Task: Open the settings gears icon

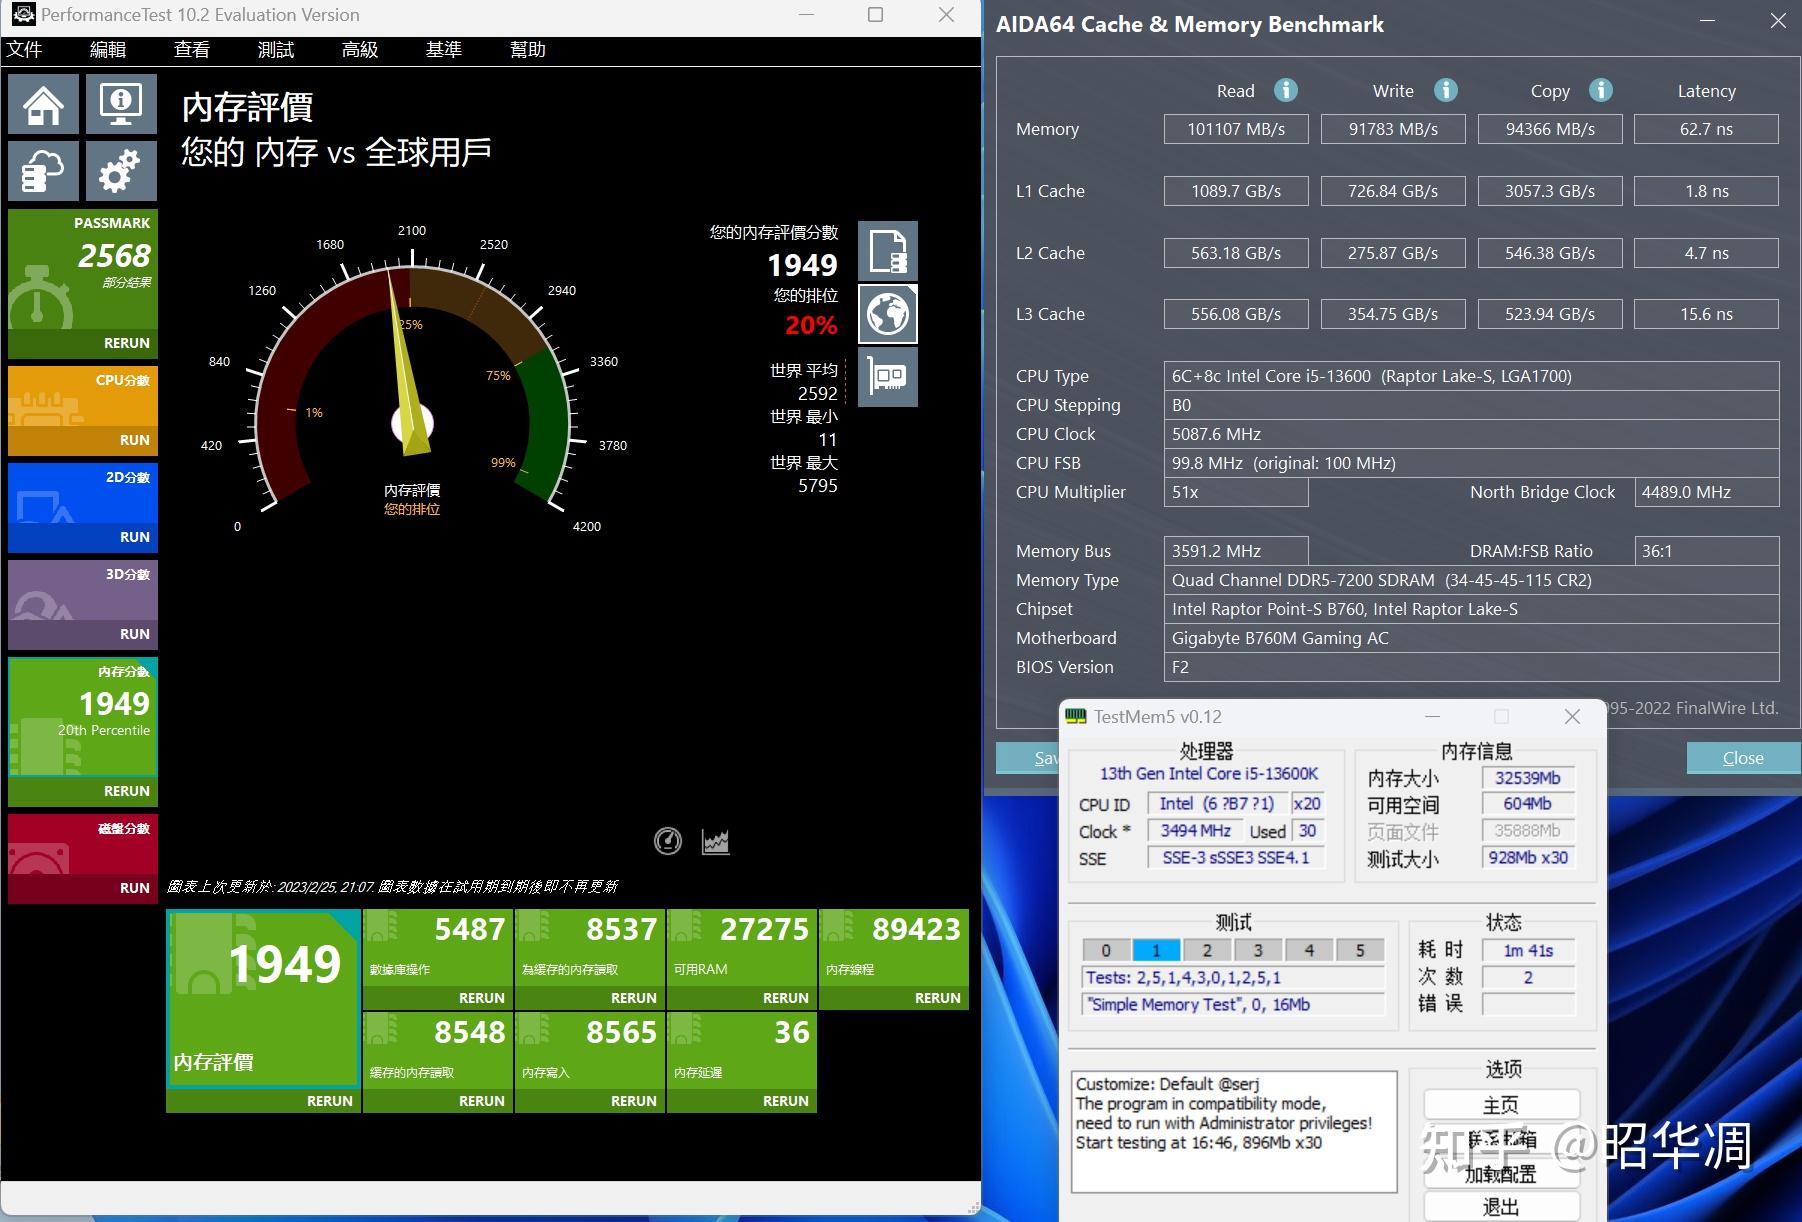Action: (121, 171)
